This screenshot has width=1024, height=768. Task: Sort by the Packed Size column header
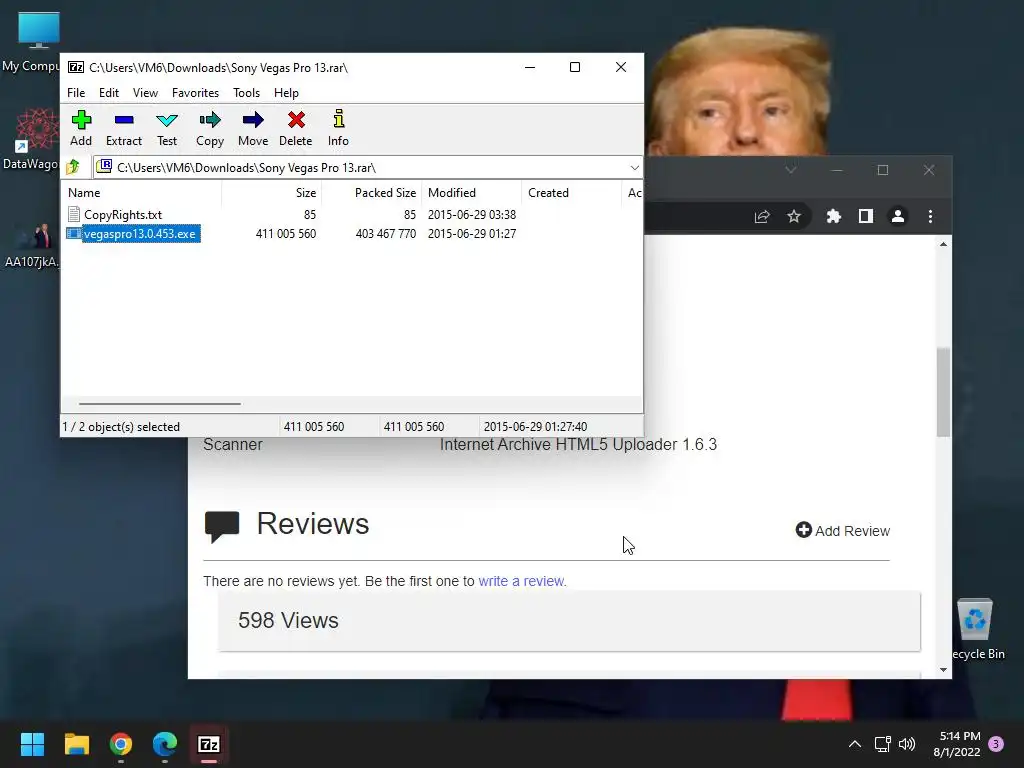tap(371, 193)
